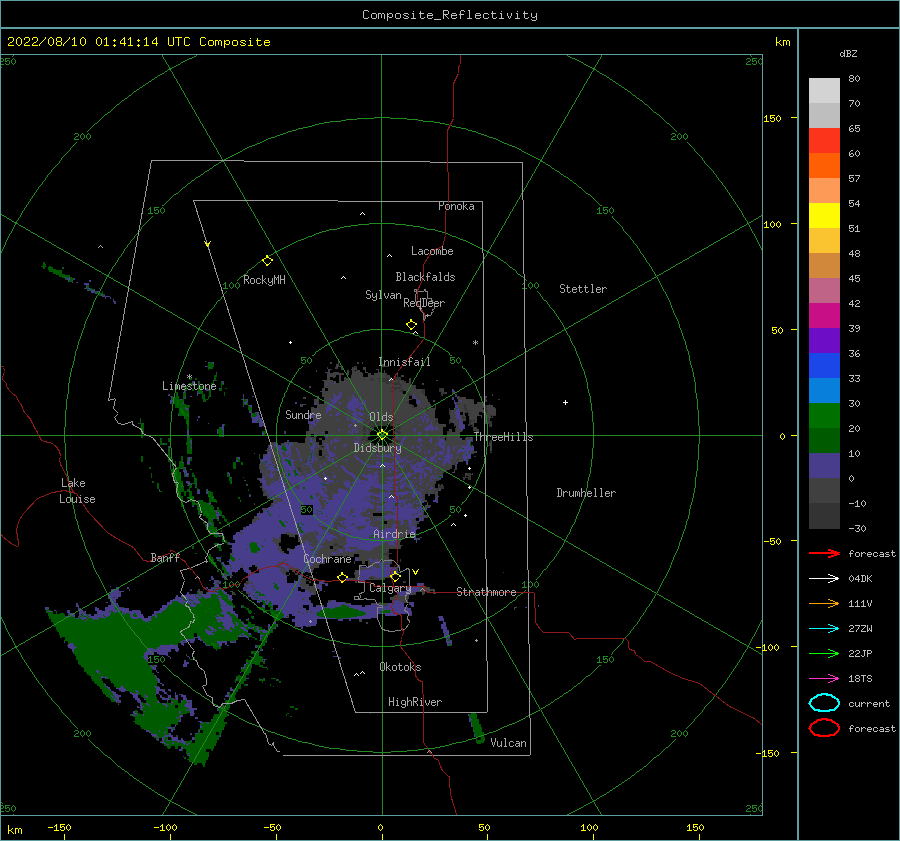Click yellow diamond marker above Calgary label
900x841 pixels.
pos(395,576)
